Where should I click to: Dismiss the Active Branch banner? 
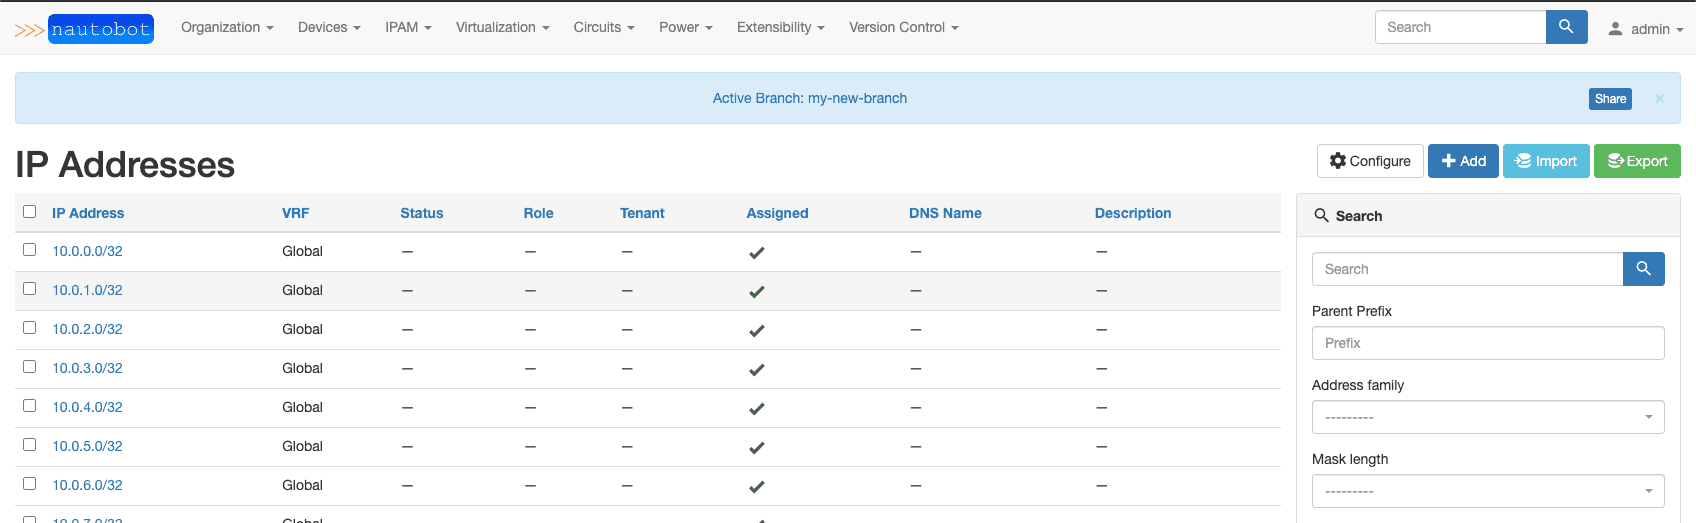point(1659,98)
